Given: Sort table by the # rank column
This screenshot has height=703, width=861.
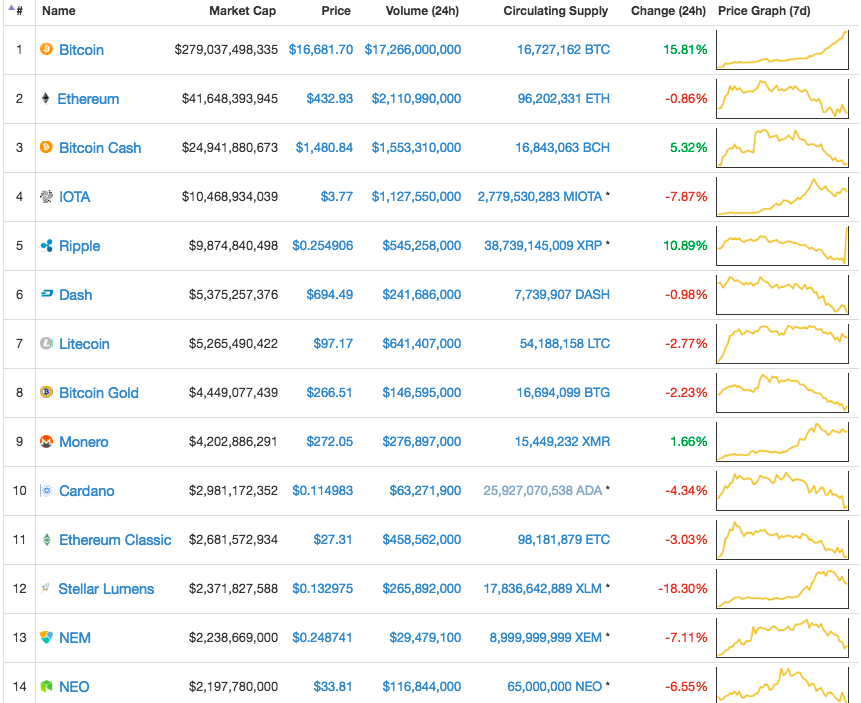Looking at the screenshot, I should [x=19, y=11].
